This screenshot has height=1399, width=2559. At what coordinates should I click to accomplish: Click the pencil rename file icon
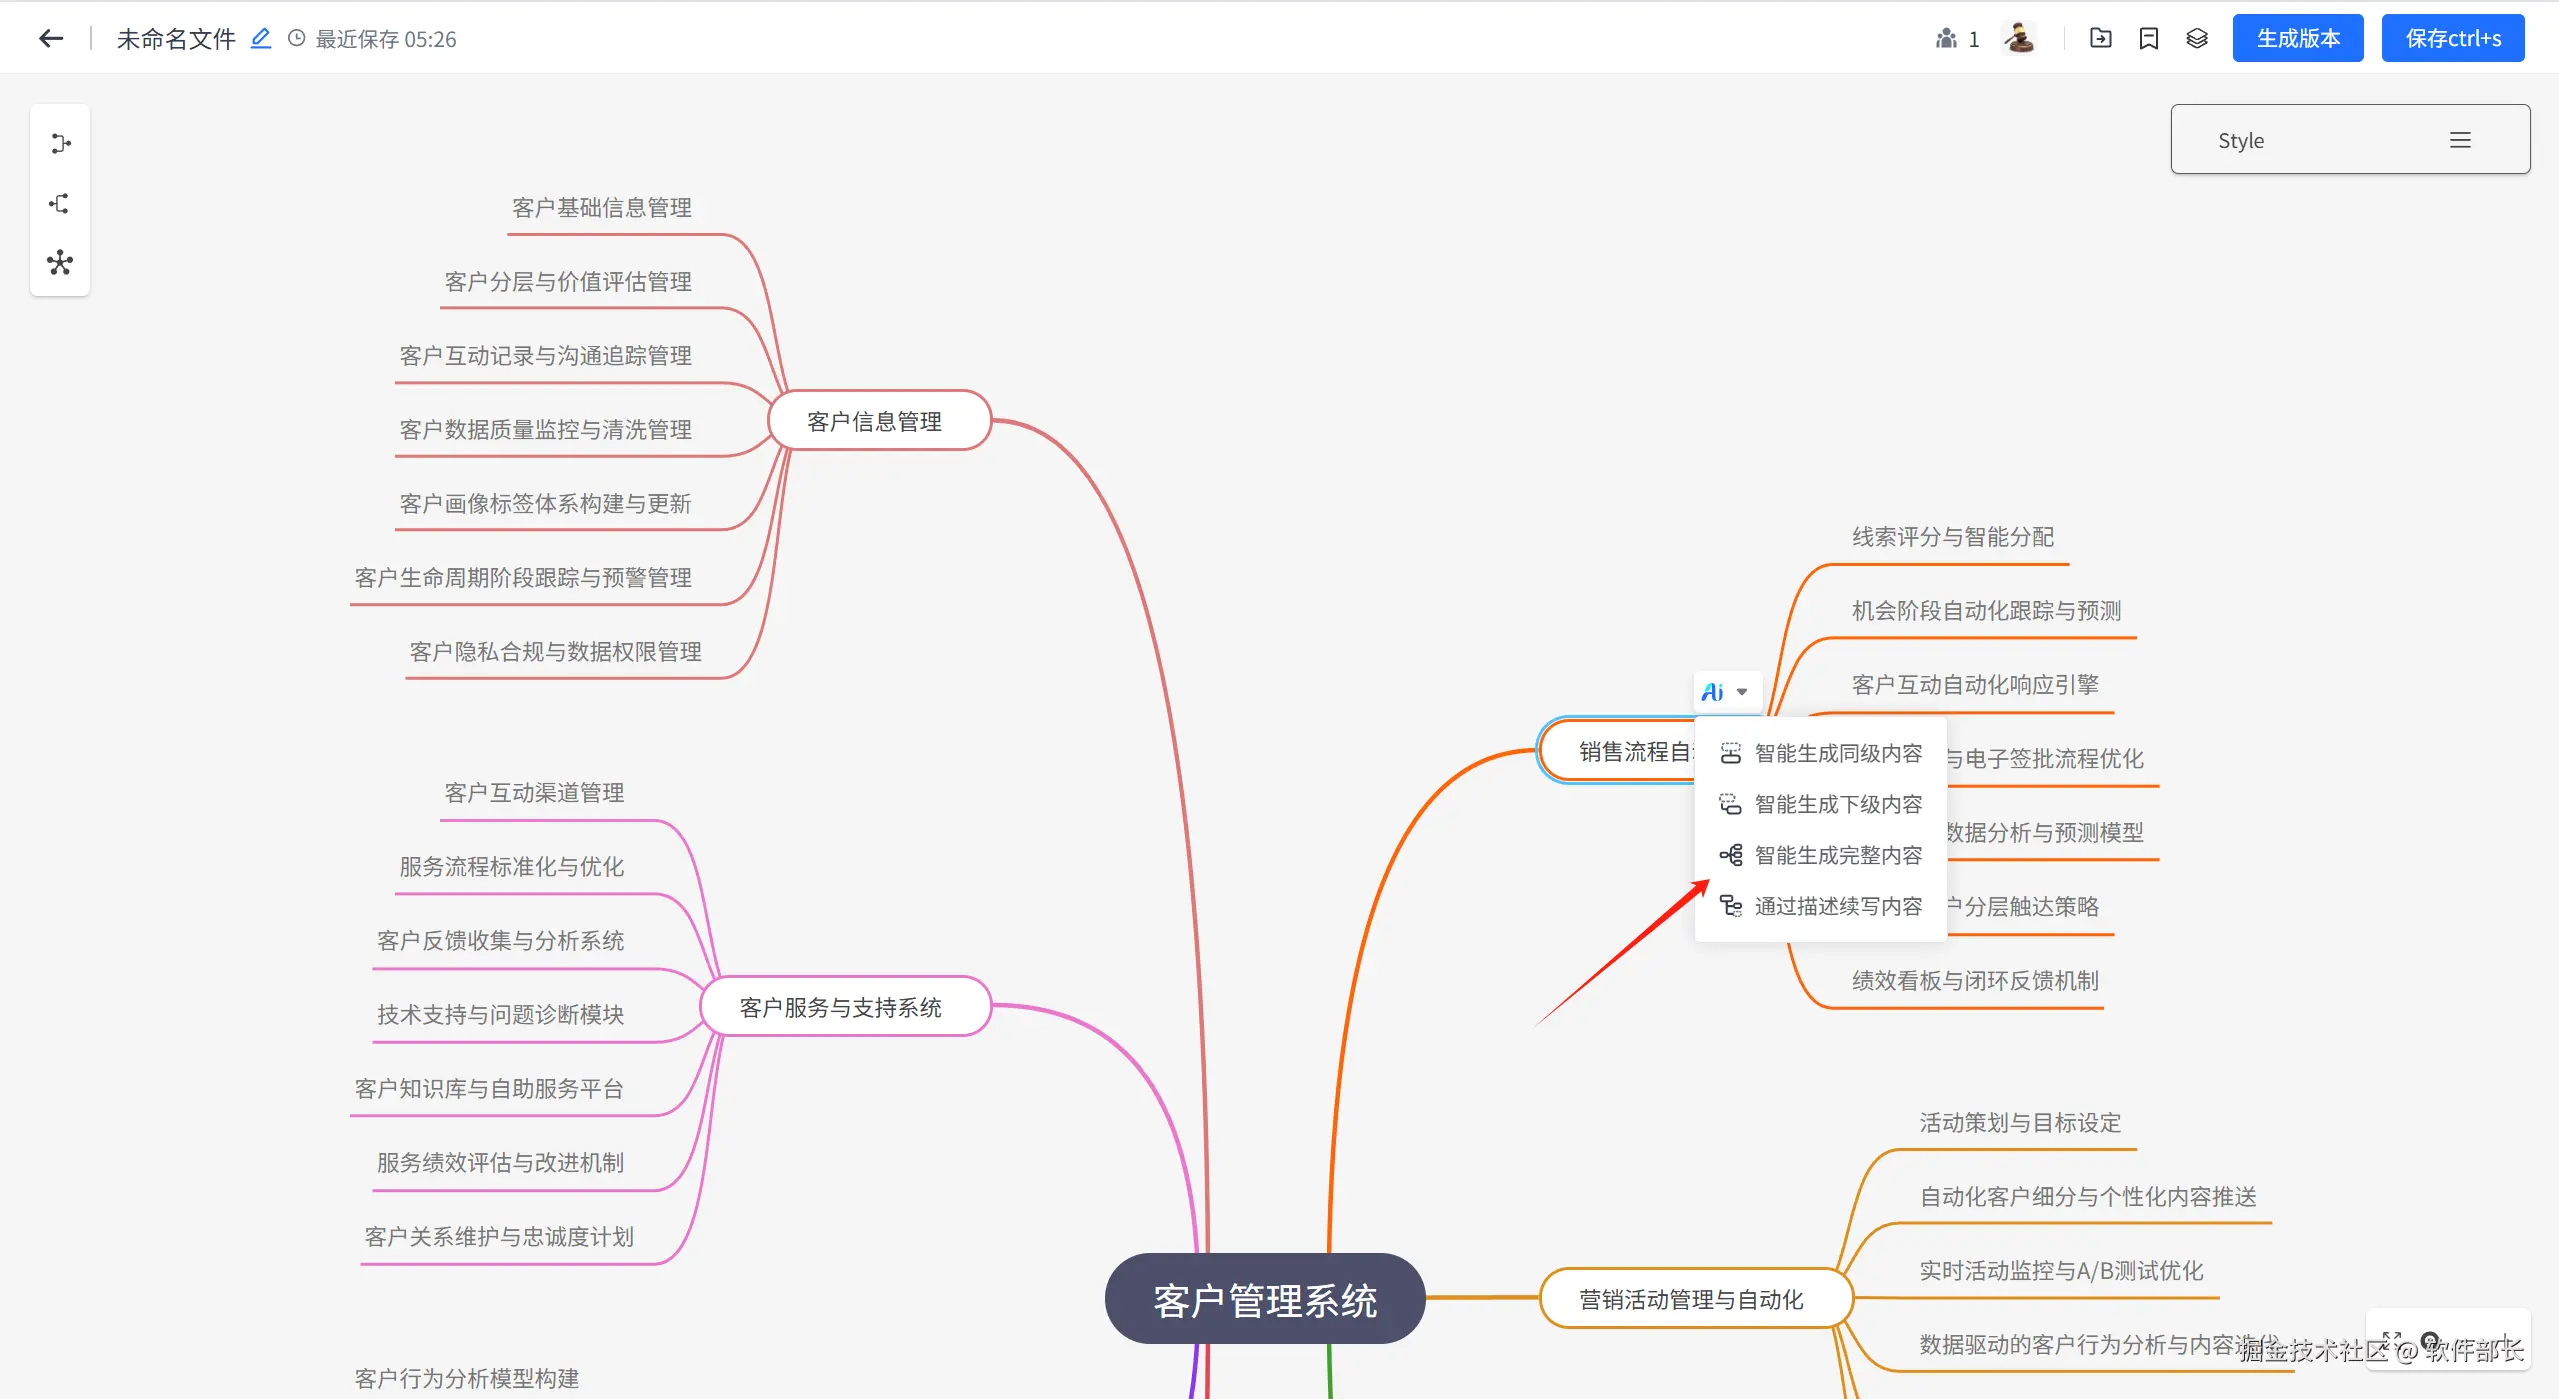point(260,39)
